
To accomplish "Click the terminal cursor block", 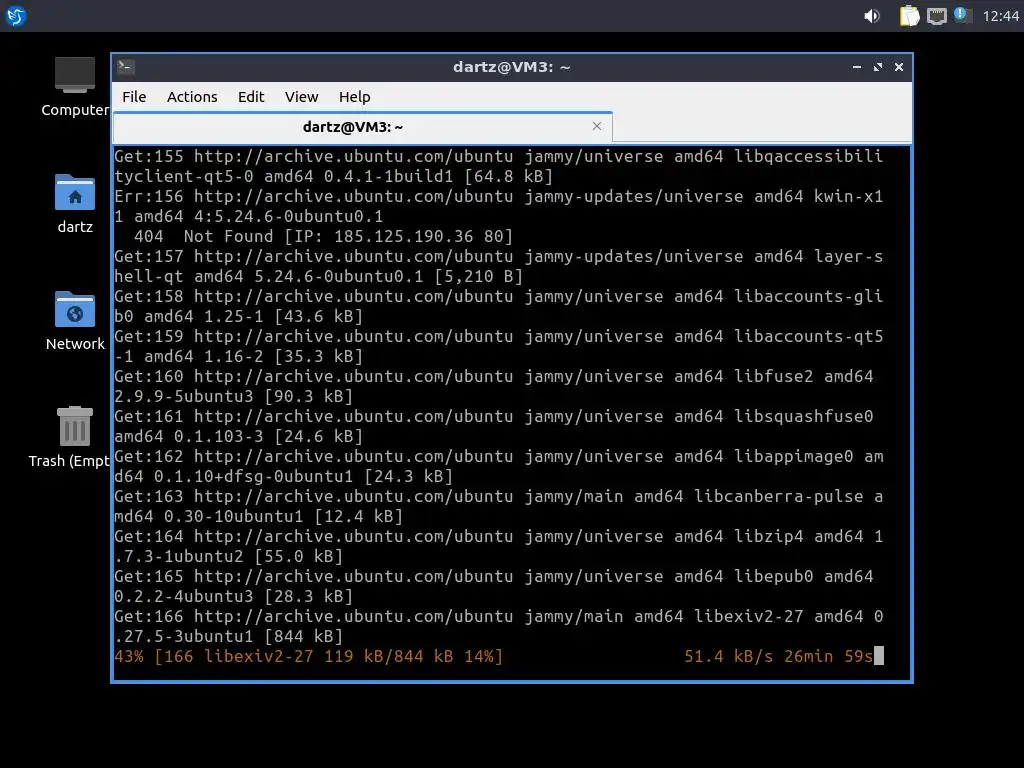I will coord(879,656).
